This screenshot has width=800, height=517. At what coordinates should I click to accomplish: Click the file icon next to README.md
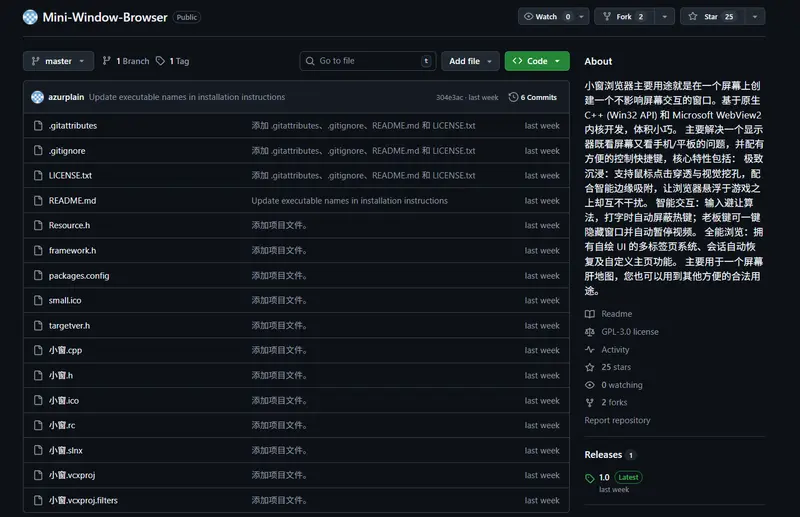pyautogui.click(x=38, y=201)
